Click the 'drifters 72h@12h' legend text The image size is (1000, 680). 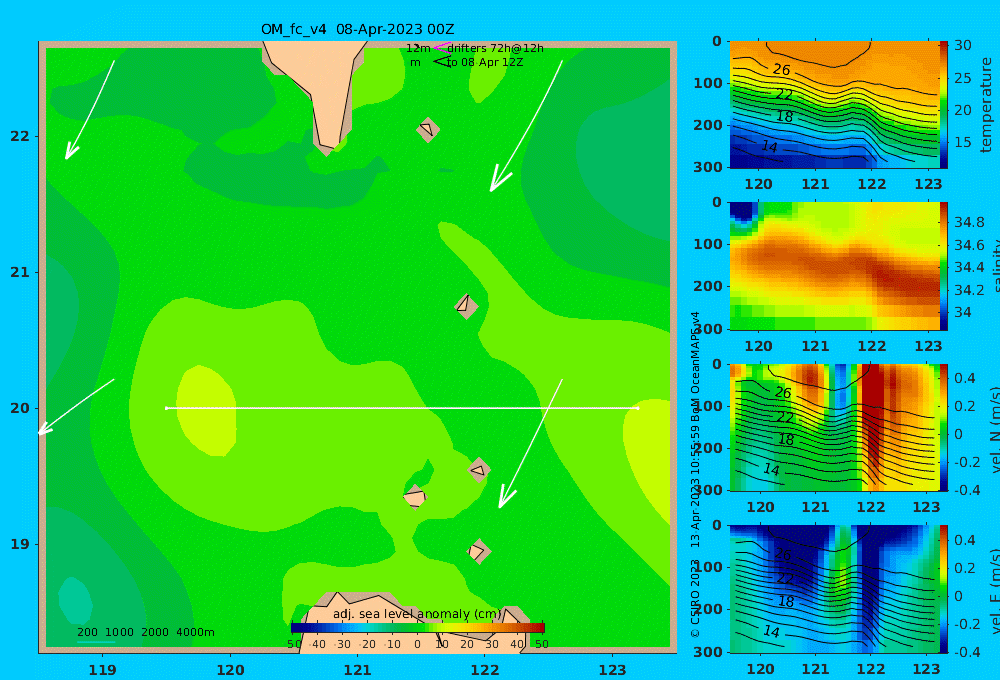495,48
